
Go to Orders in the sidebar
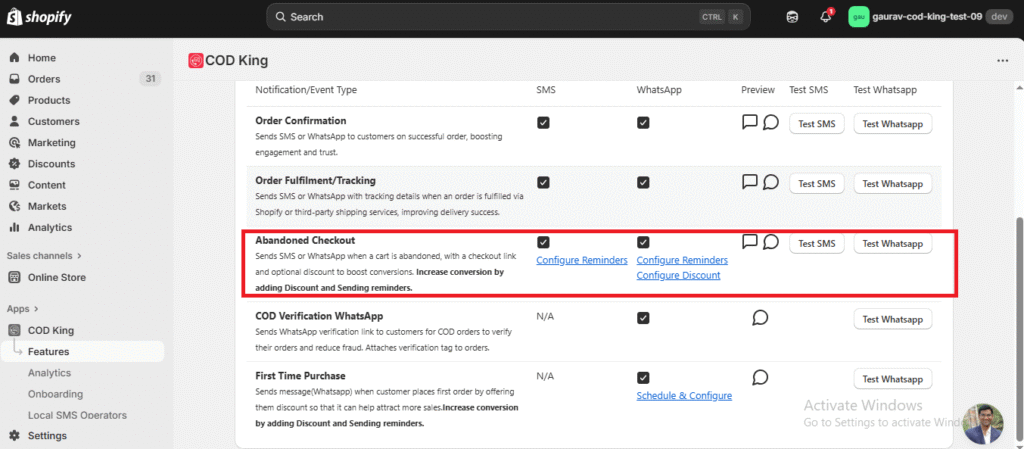pos(44,79)
